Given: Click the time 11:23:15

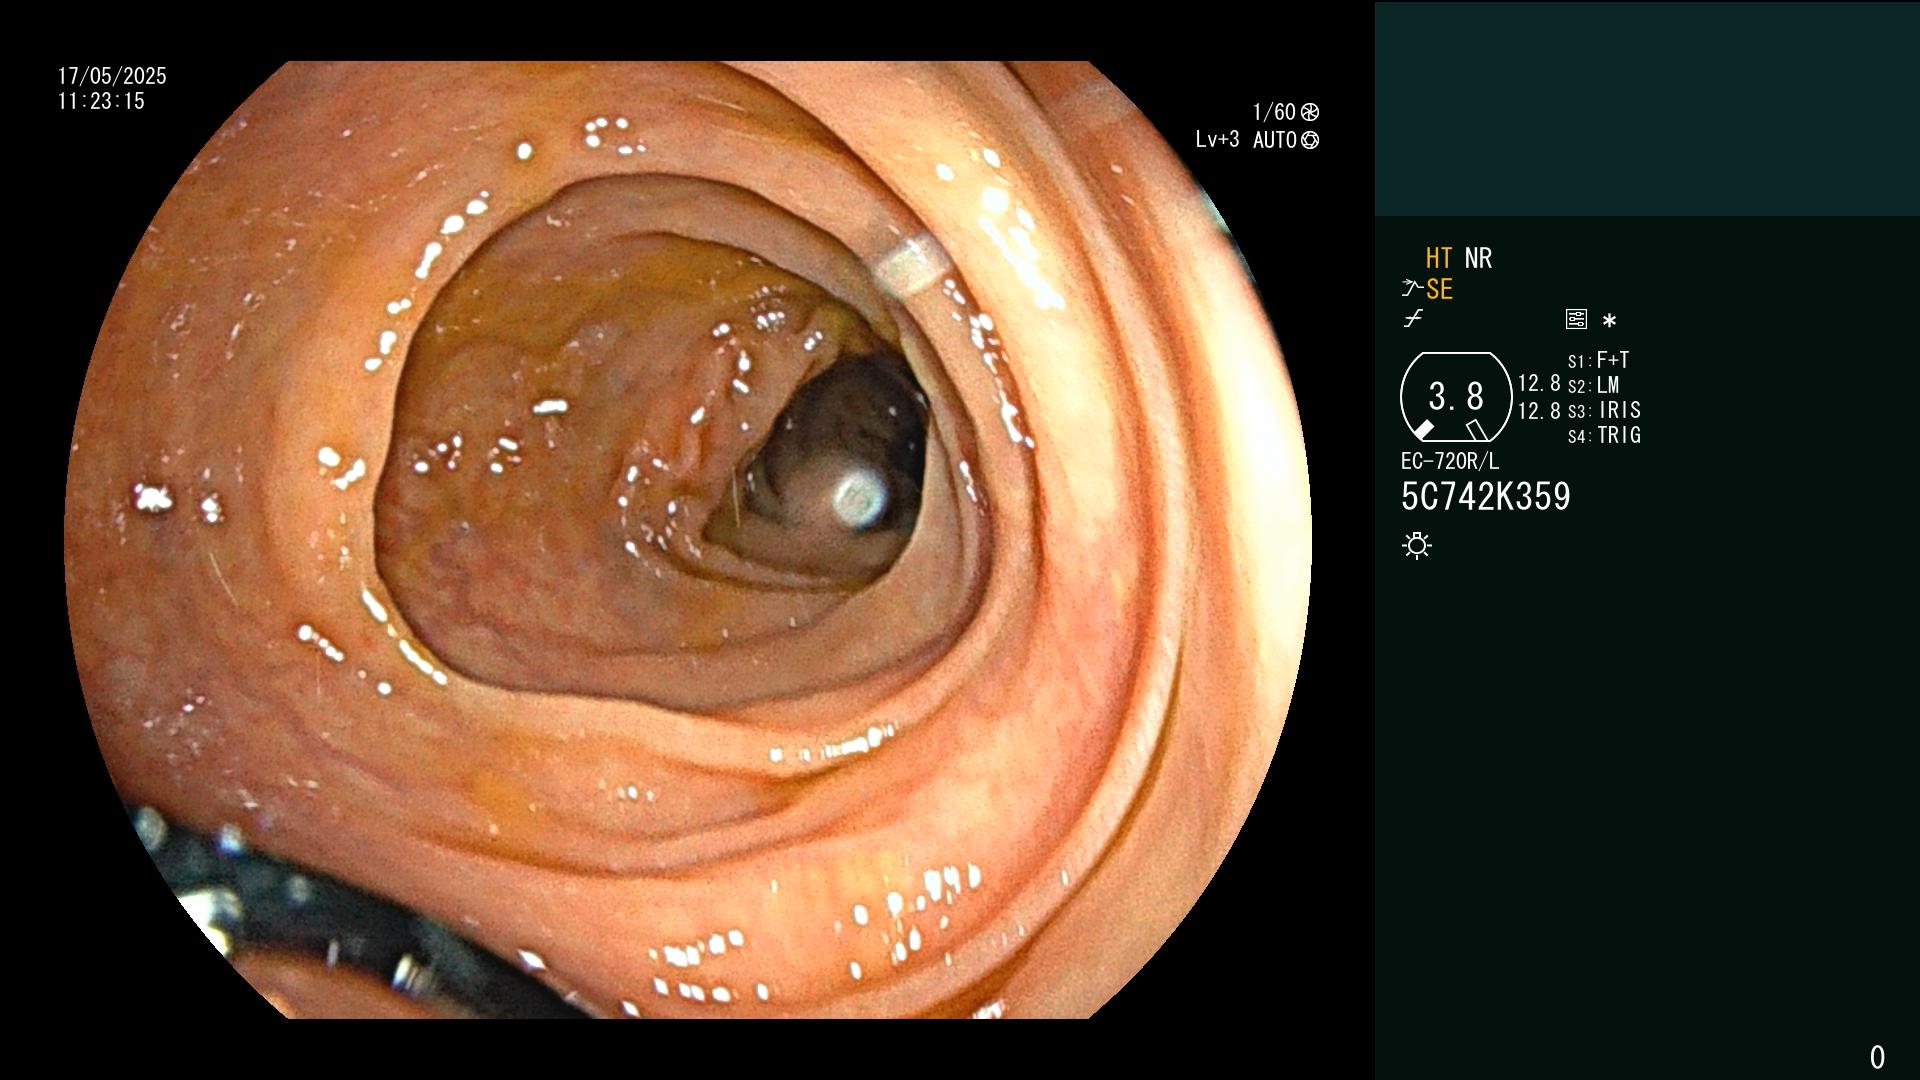Looking at the screenshot, I should (101, 101).
